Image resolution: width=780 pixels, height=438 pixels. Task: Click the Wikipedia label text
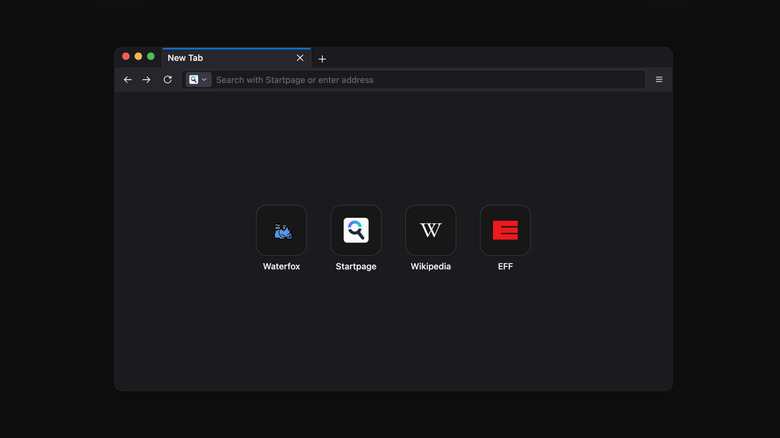(431, 266)
